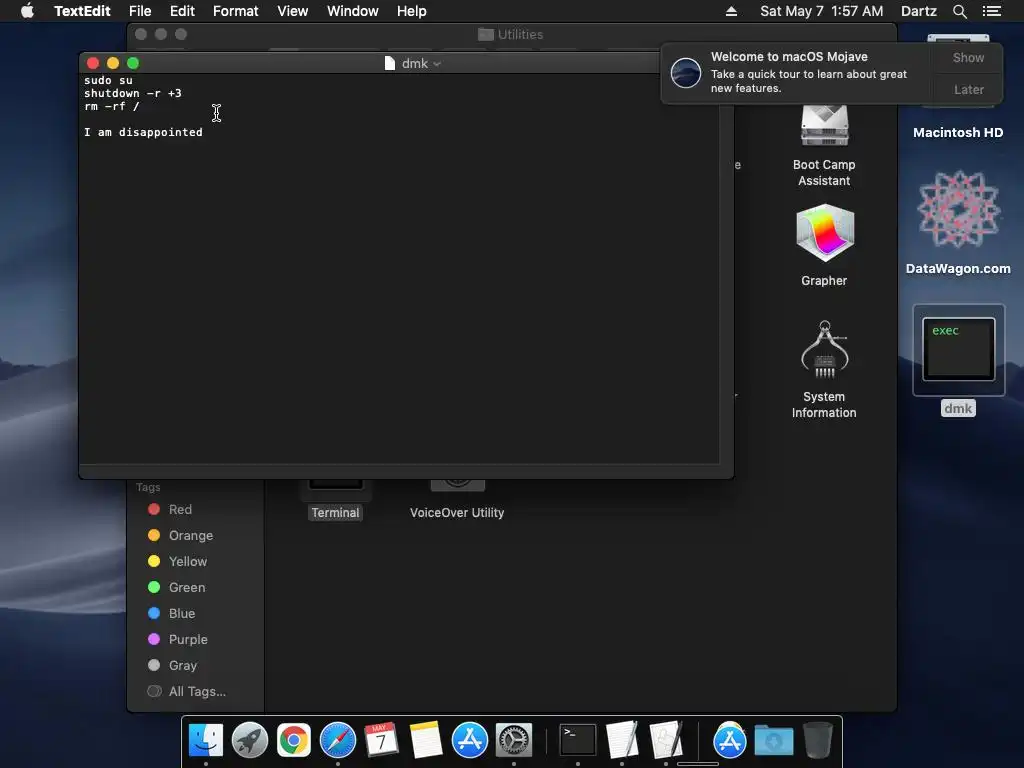Open Google Chrome from the Dock
Image resolution: width=1024 pixels, height=768 pixels.
click(x=294, y=741)
